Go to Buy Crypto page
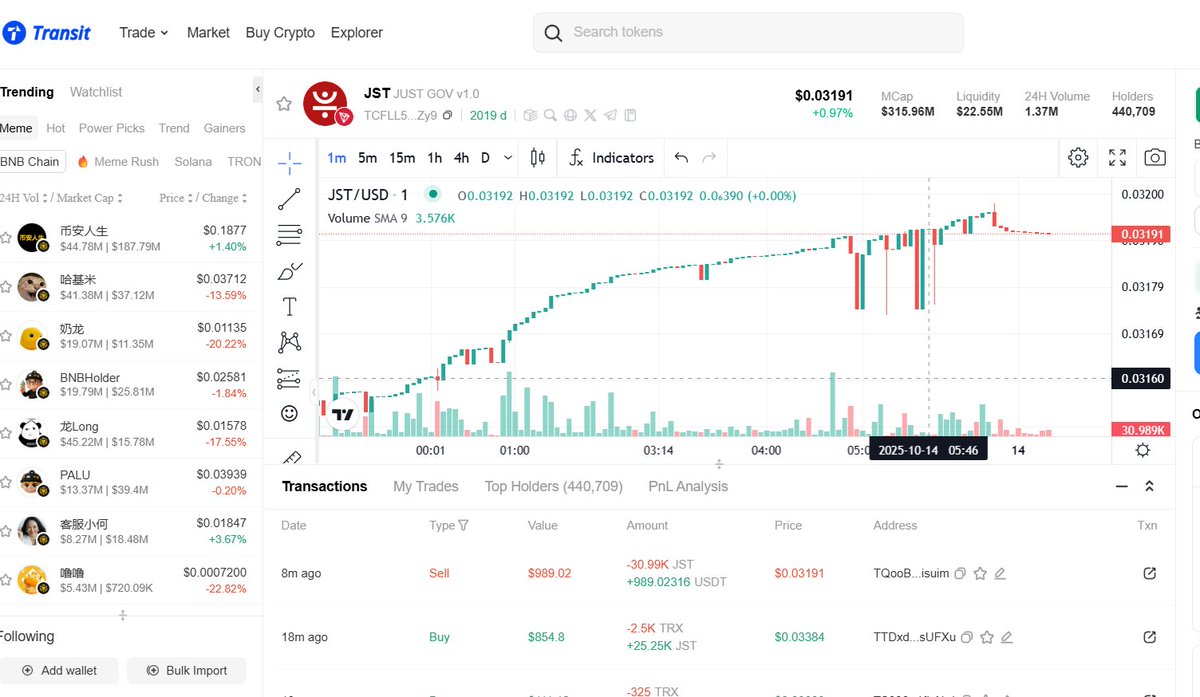Screen dimensions: 1200x697 coord(280,33)
